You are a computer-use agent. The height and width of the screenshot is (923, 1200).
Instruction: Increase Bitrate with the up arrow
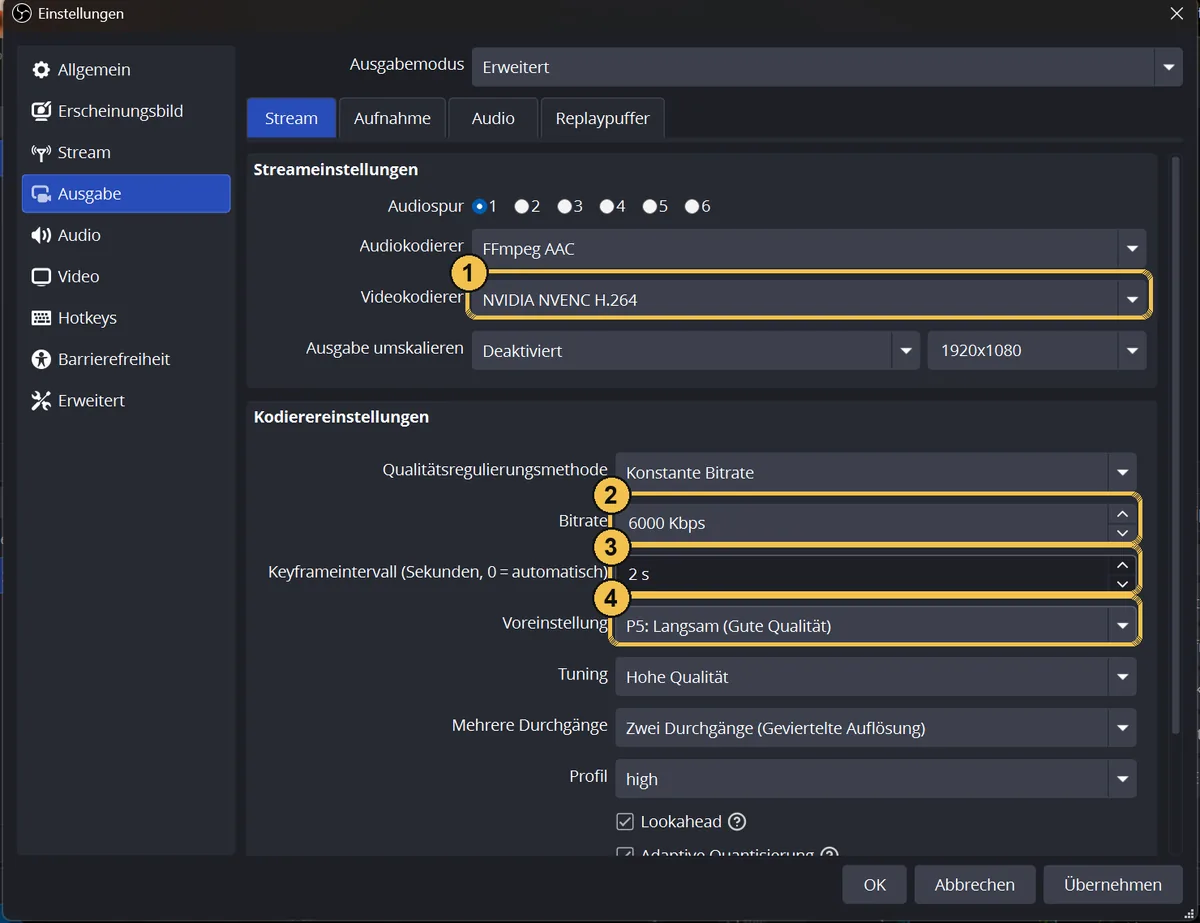1122,513
